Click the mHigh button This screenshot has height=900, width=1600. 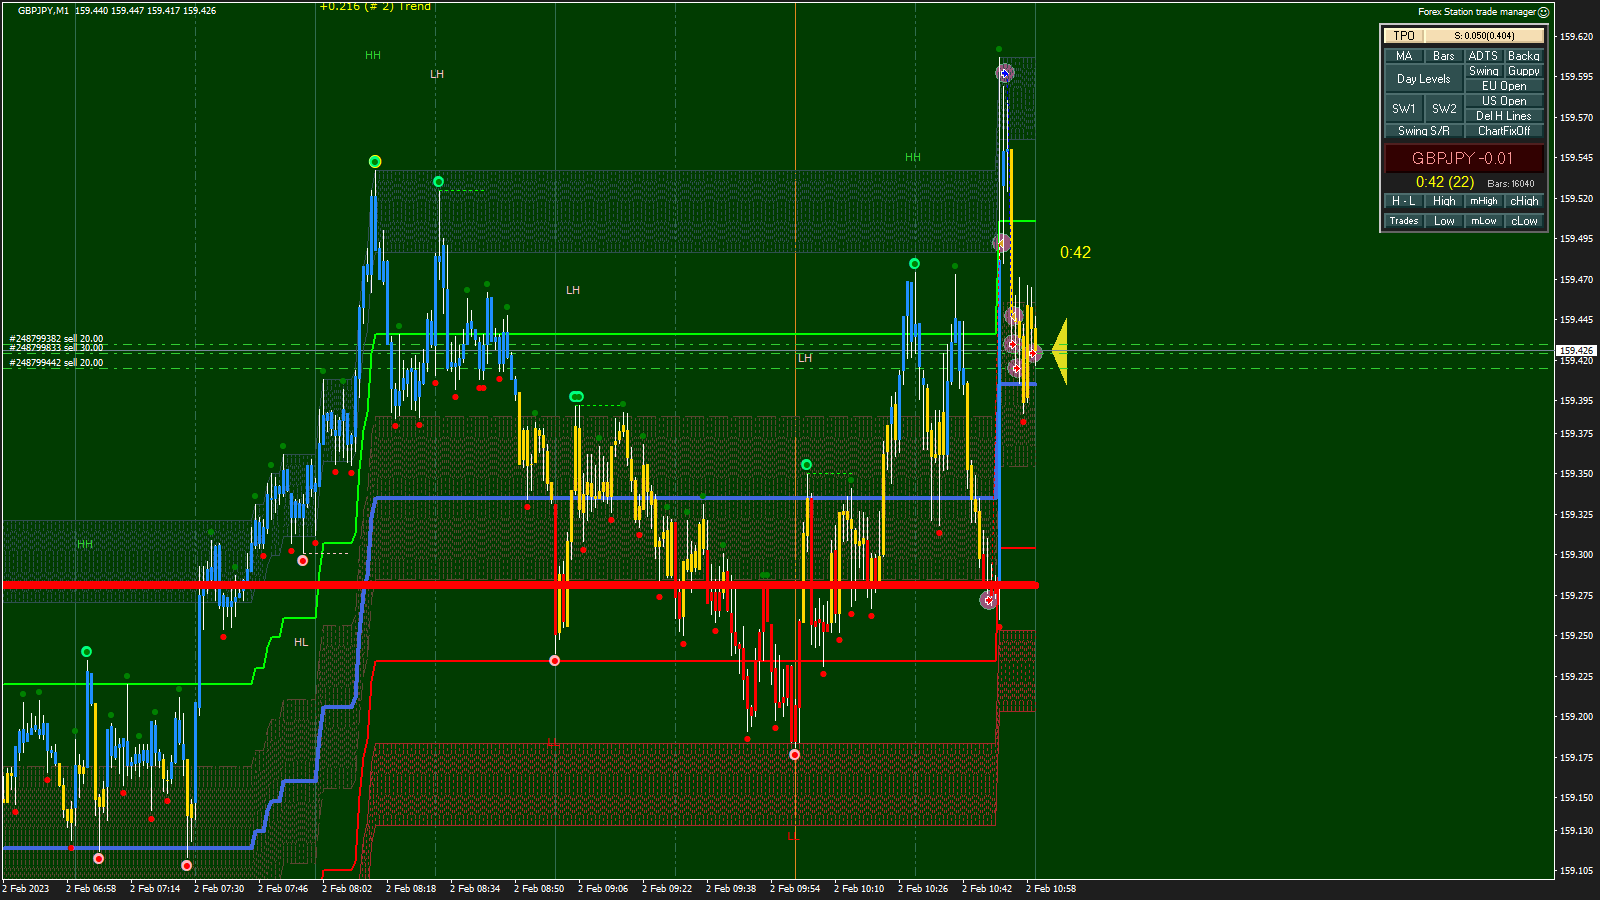click(1484, 201)
